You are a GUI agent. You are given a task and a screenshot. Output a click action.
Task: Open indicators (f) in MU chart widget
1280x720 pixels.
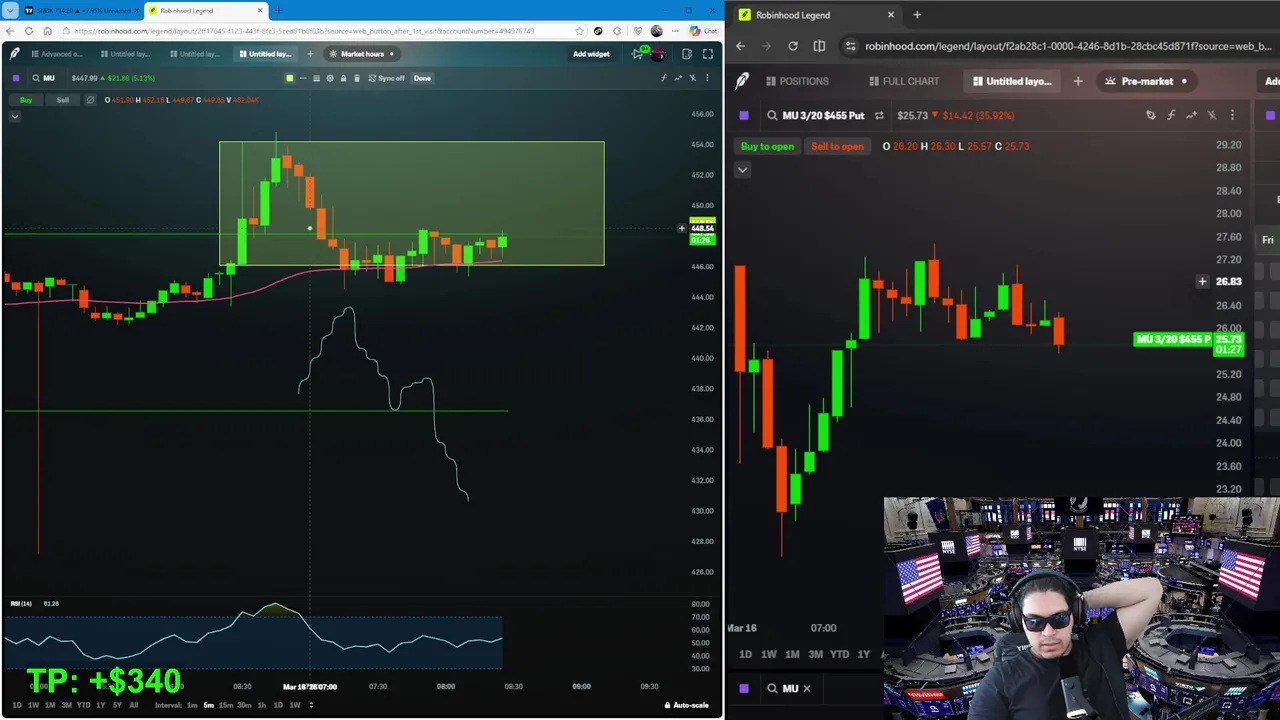(664, 78)
